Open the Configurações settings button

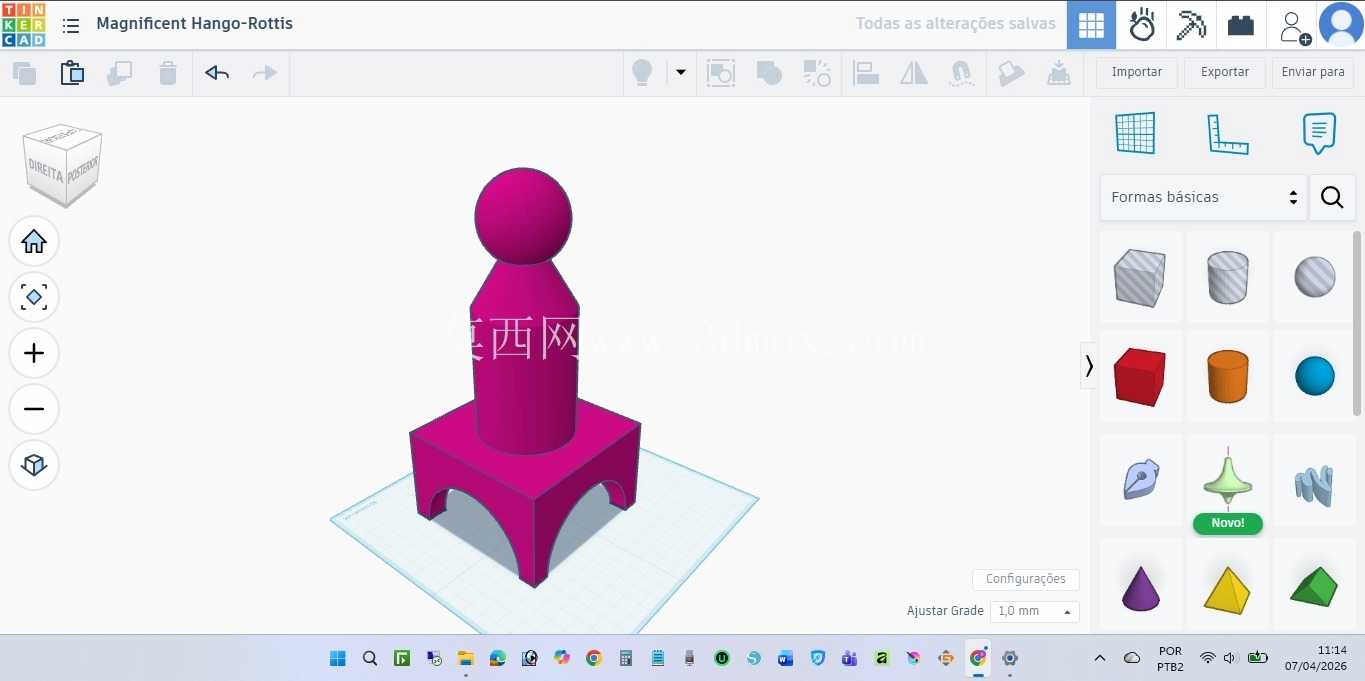(x=1025, y=579)
